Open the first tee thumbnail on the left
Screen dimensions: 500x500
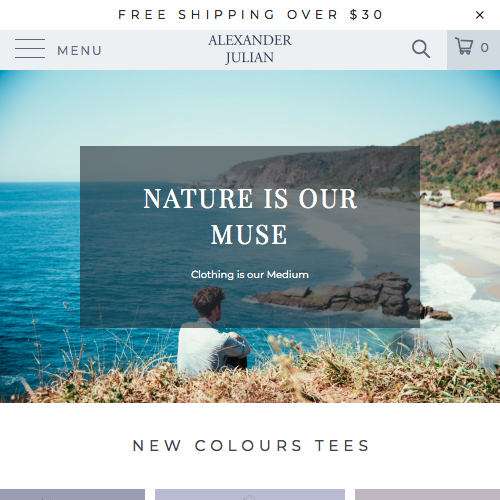(x=72, y=495)
